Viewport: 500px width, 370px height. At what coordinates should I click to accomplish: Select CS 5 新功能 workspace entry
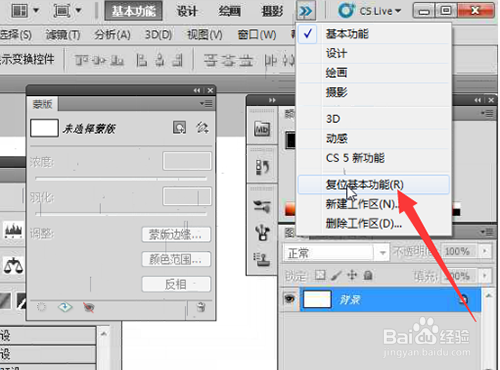pos(374,158)
